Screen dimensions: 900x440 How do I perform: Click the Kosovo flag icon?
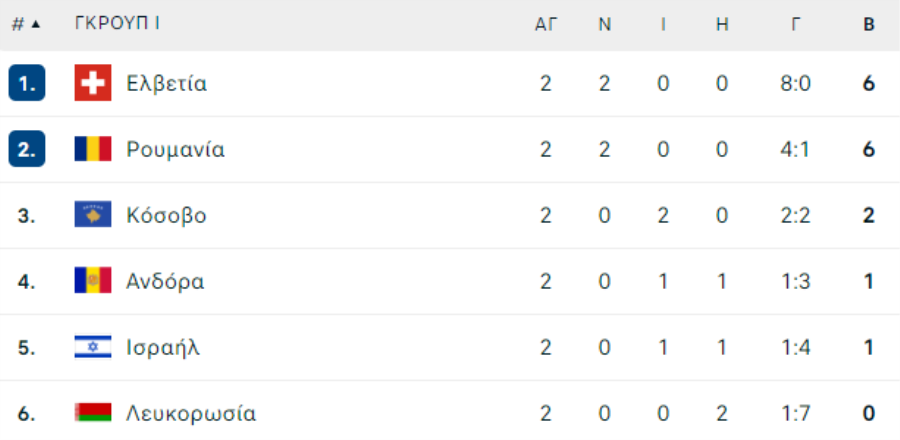(92, 215)
